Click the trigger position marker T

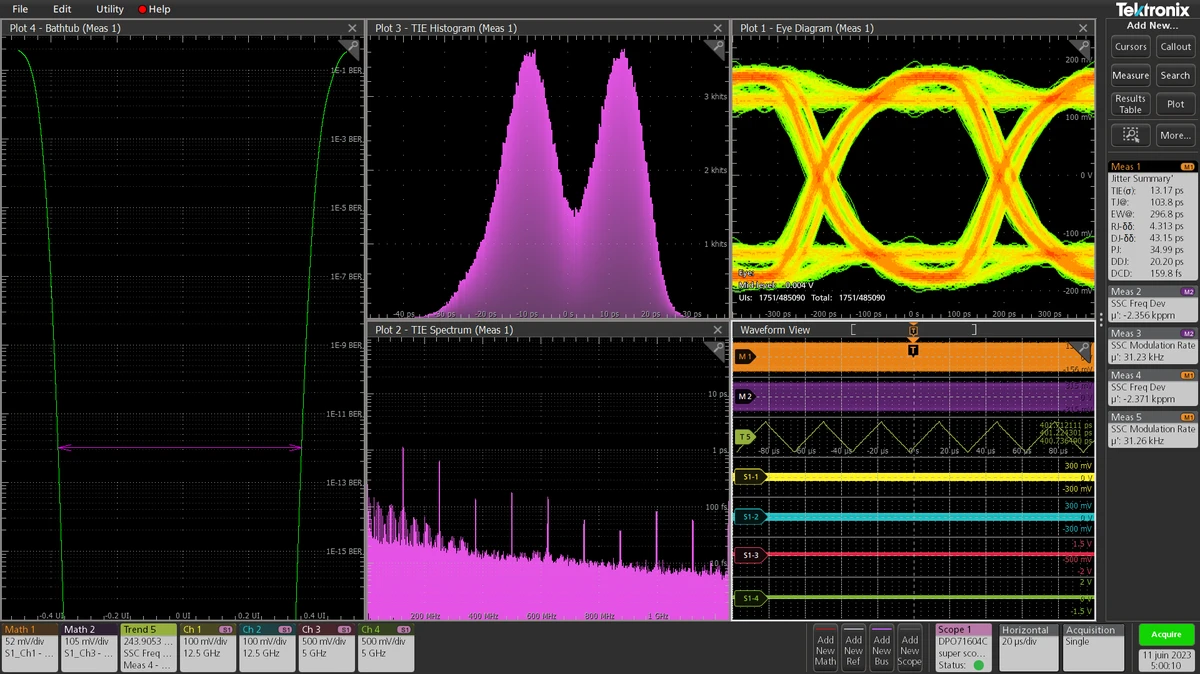(x=913, y=349)
